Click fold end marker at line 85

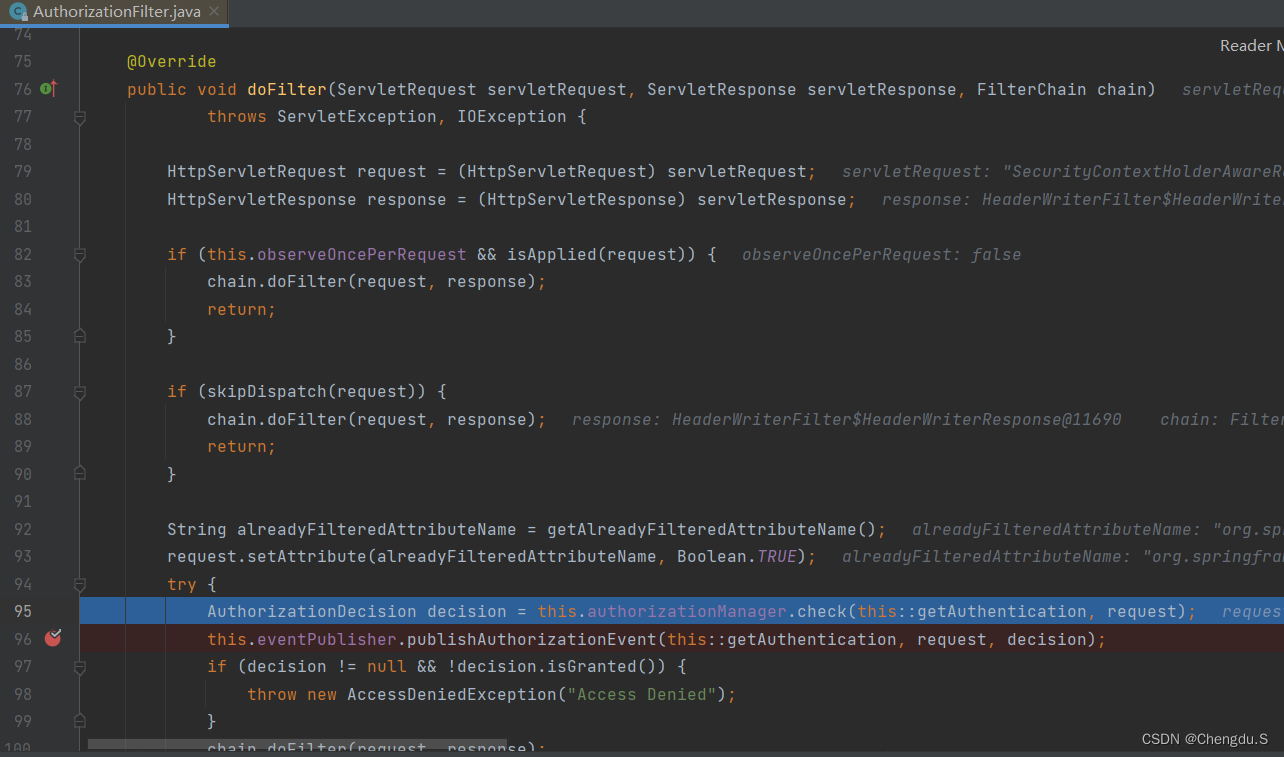pos(80,337)
